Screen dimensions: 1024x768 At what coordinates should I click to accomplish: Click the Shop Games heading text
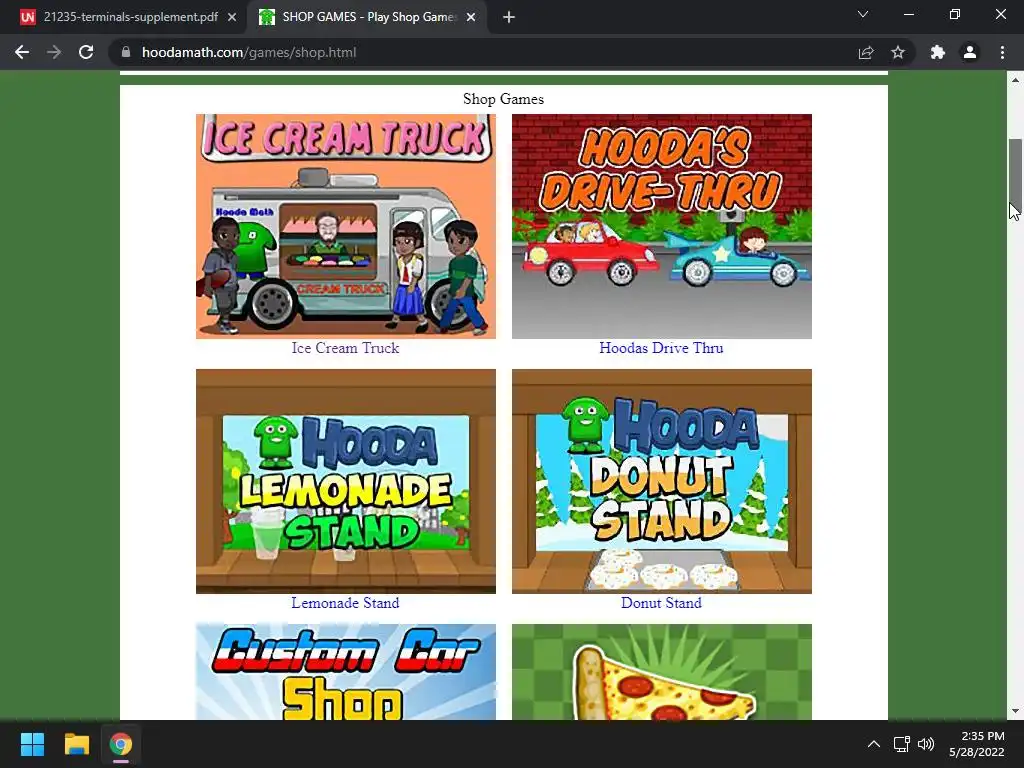pyautogui.click(x=504, y=99)
